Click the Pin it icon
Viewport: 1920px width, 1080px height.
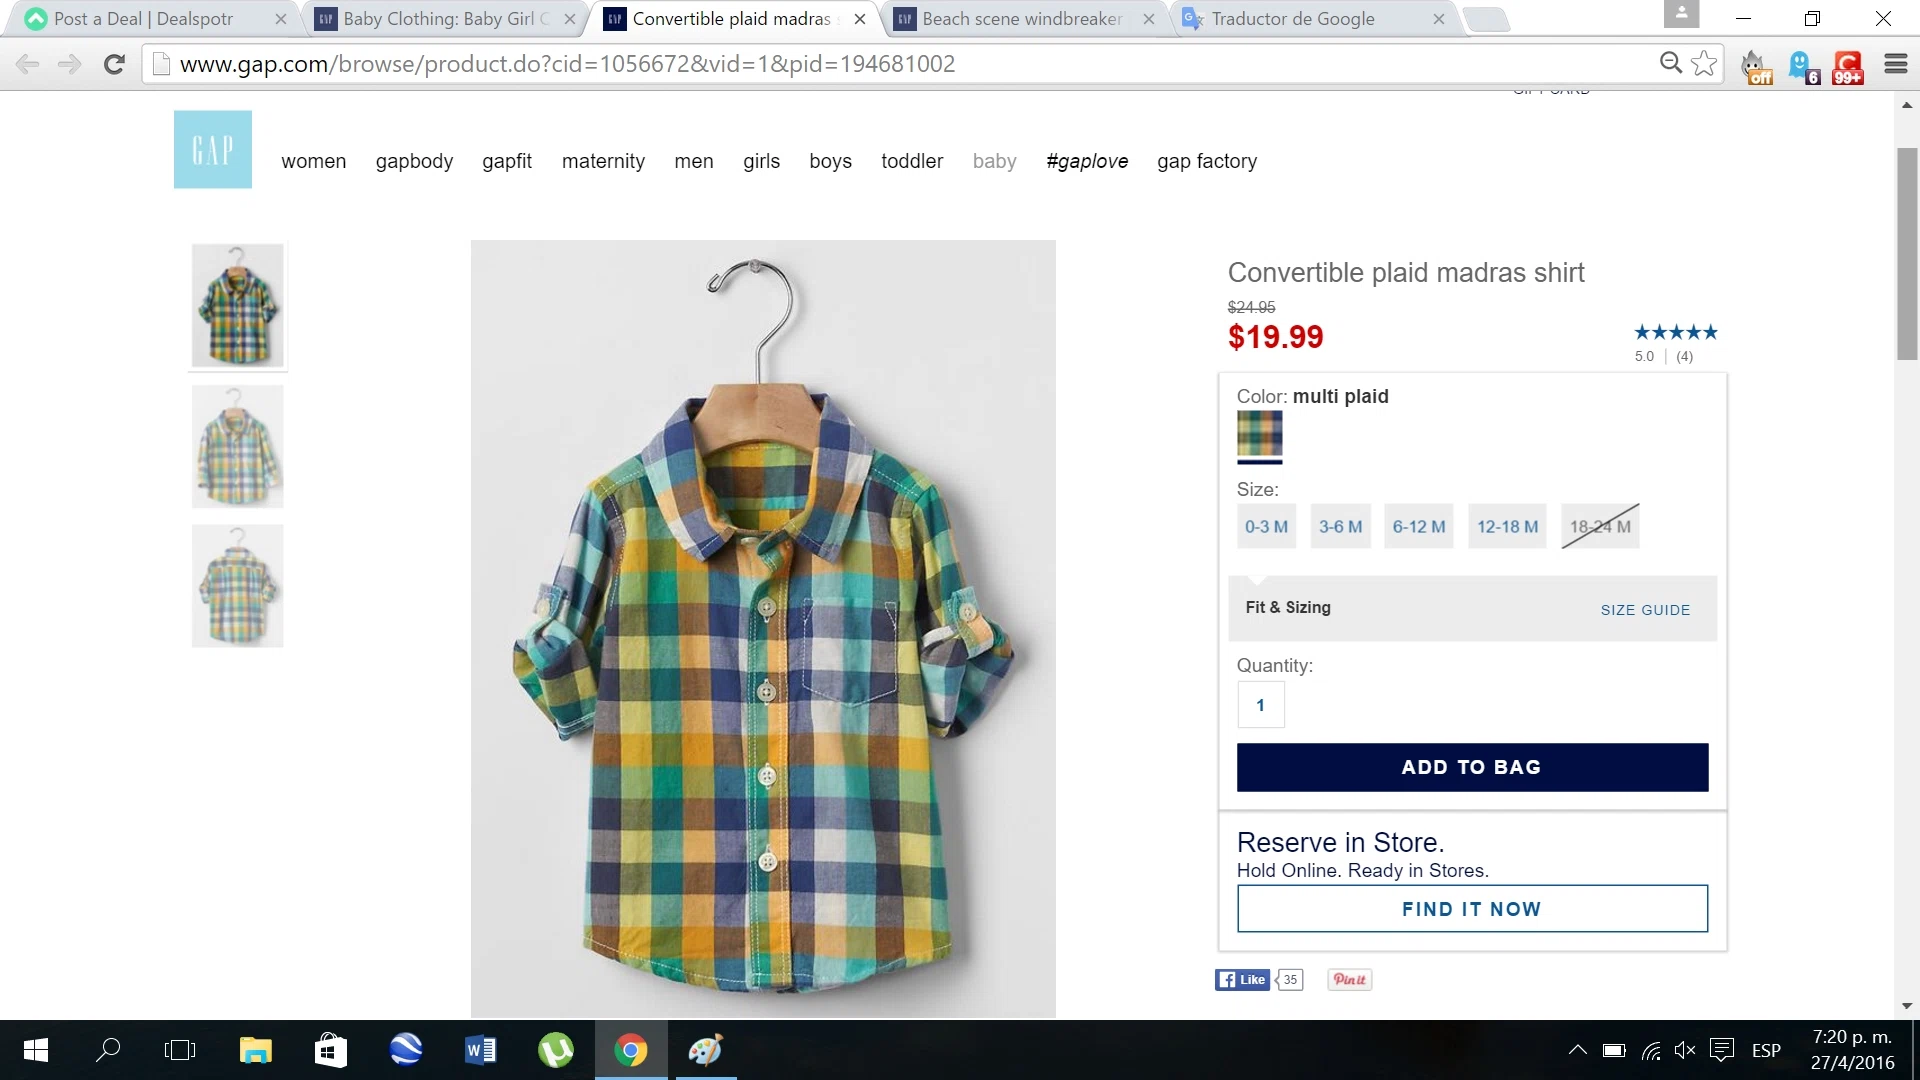point(1349,980)
